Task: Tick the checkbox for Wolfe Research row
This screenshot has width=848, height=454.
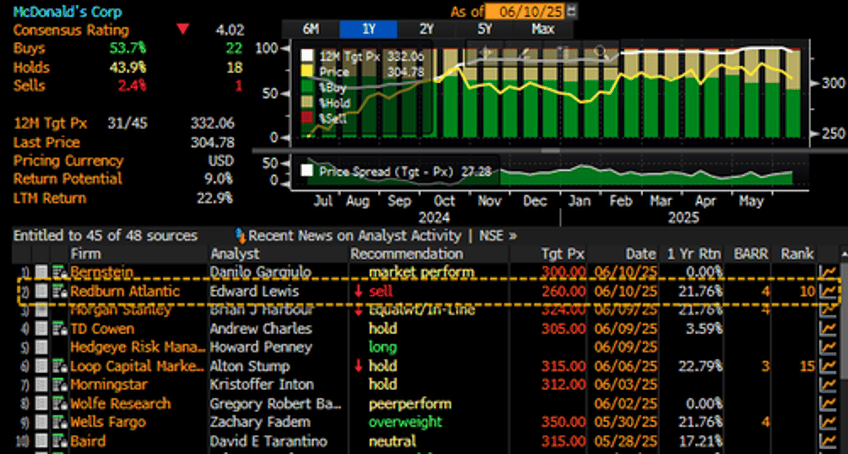Action: point(42,404)
